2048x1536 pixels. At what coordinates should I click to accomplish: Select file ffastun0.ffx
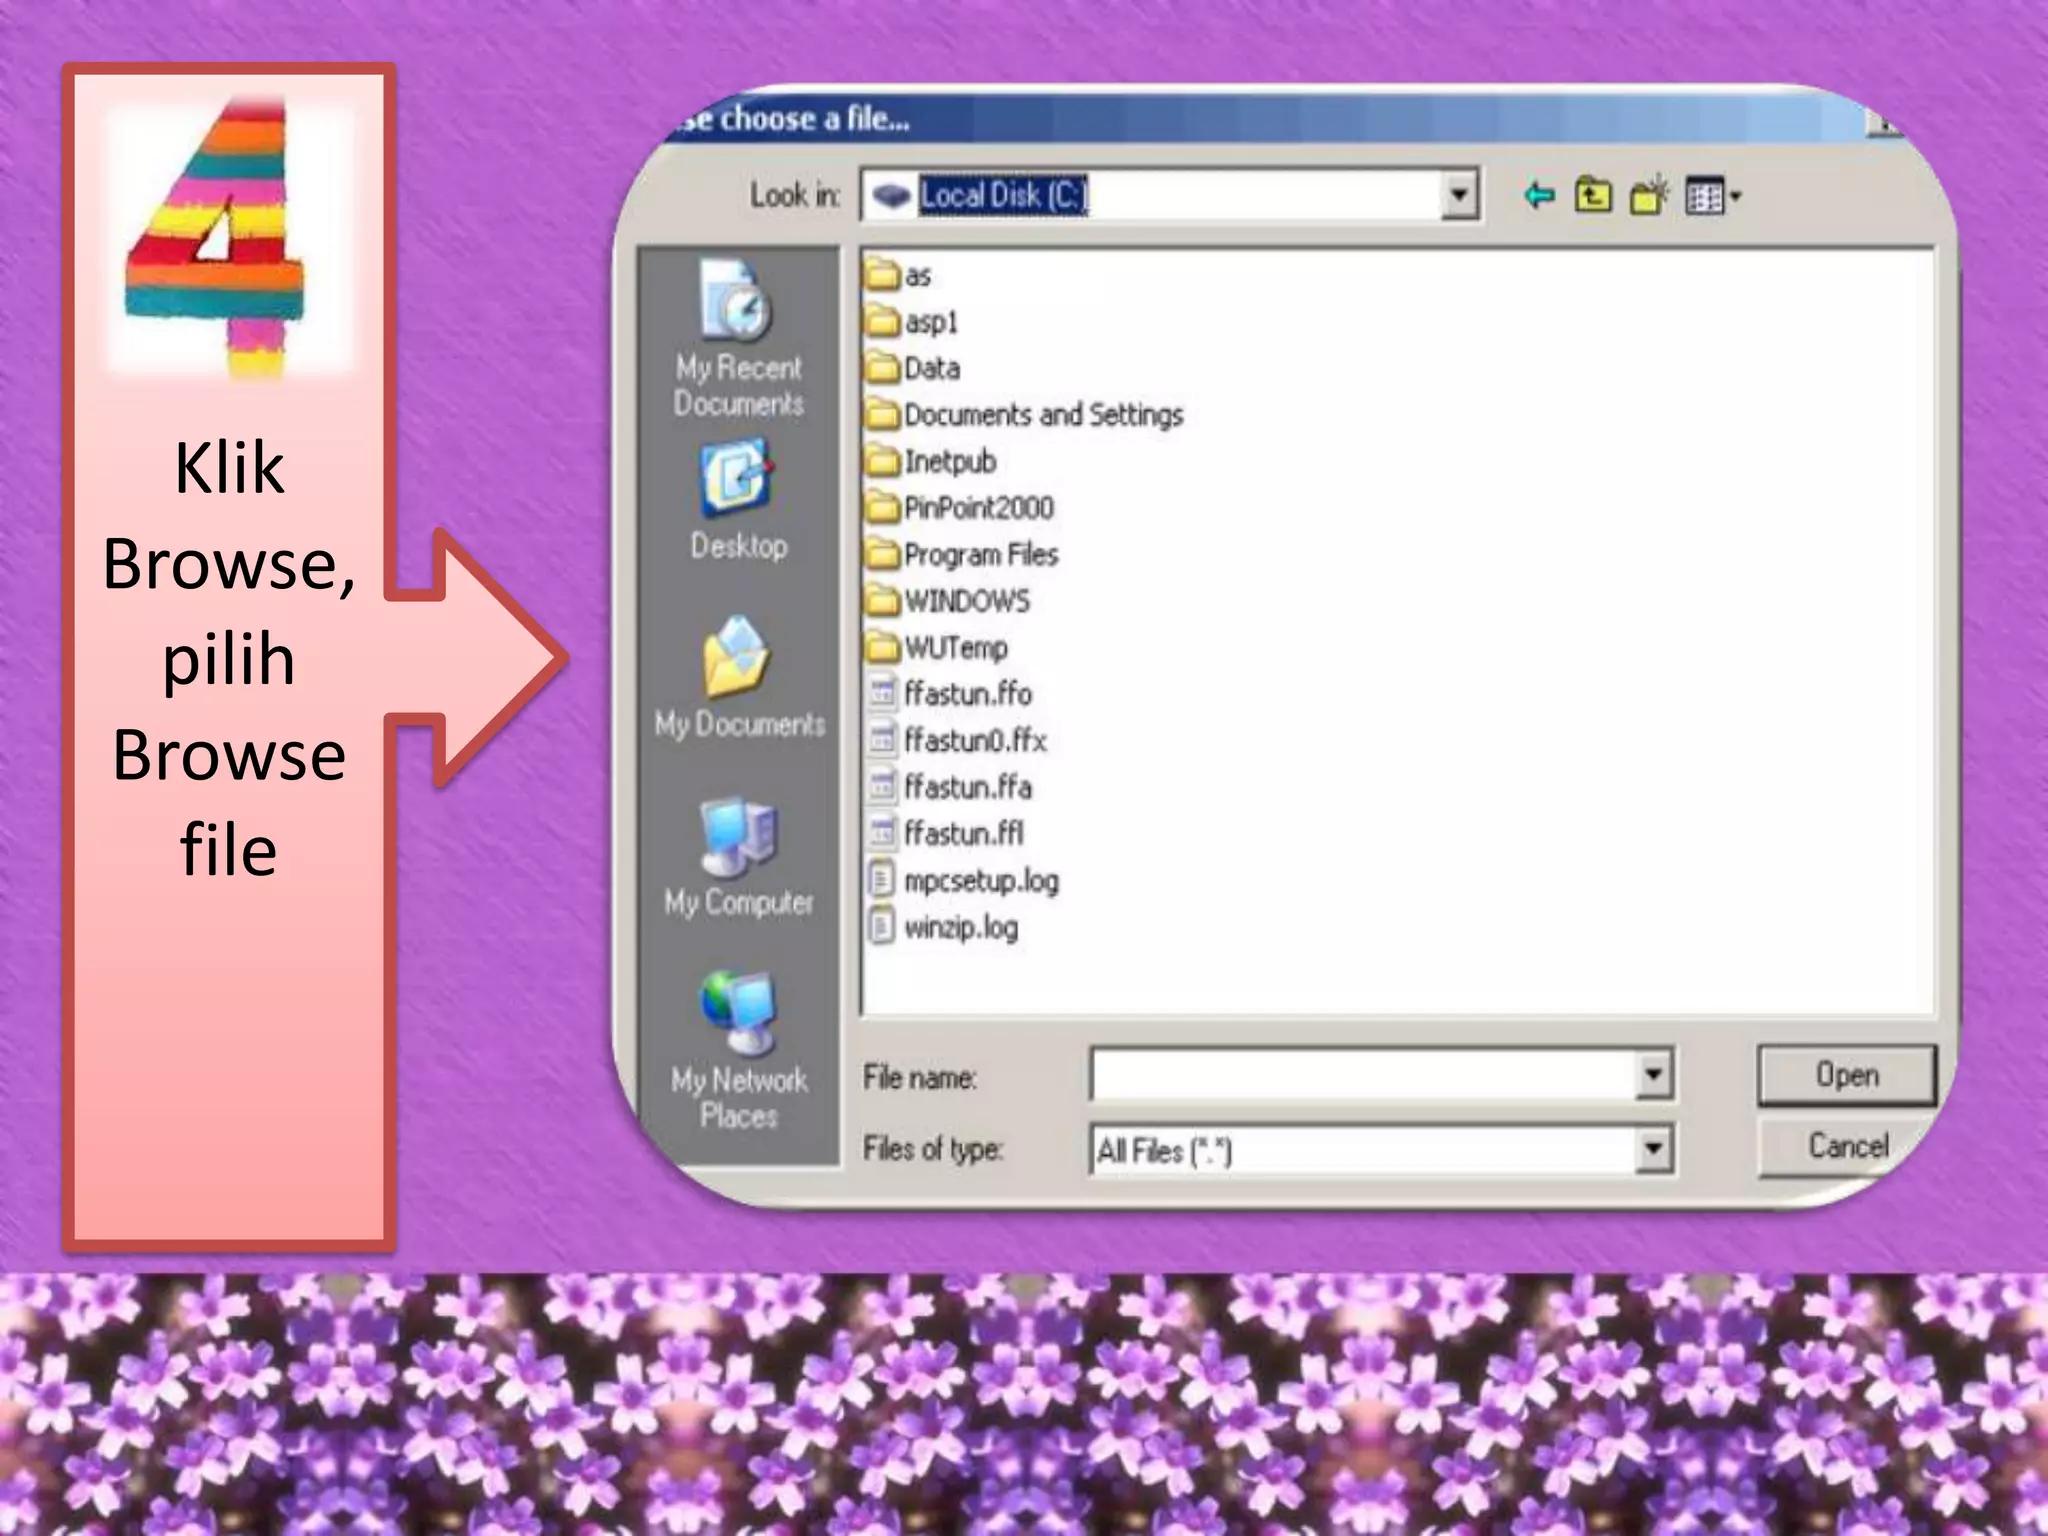(x=957, y=740)
